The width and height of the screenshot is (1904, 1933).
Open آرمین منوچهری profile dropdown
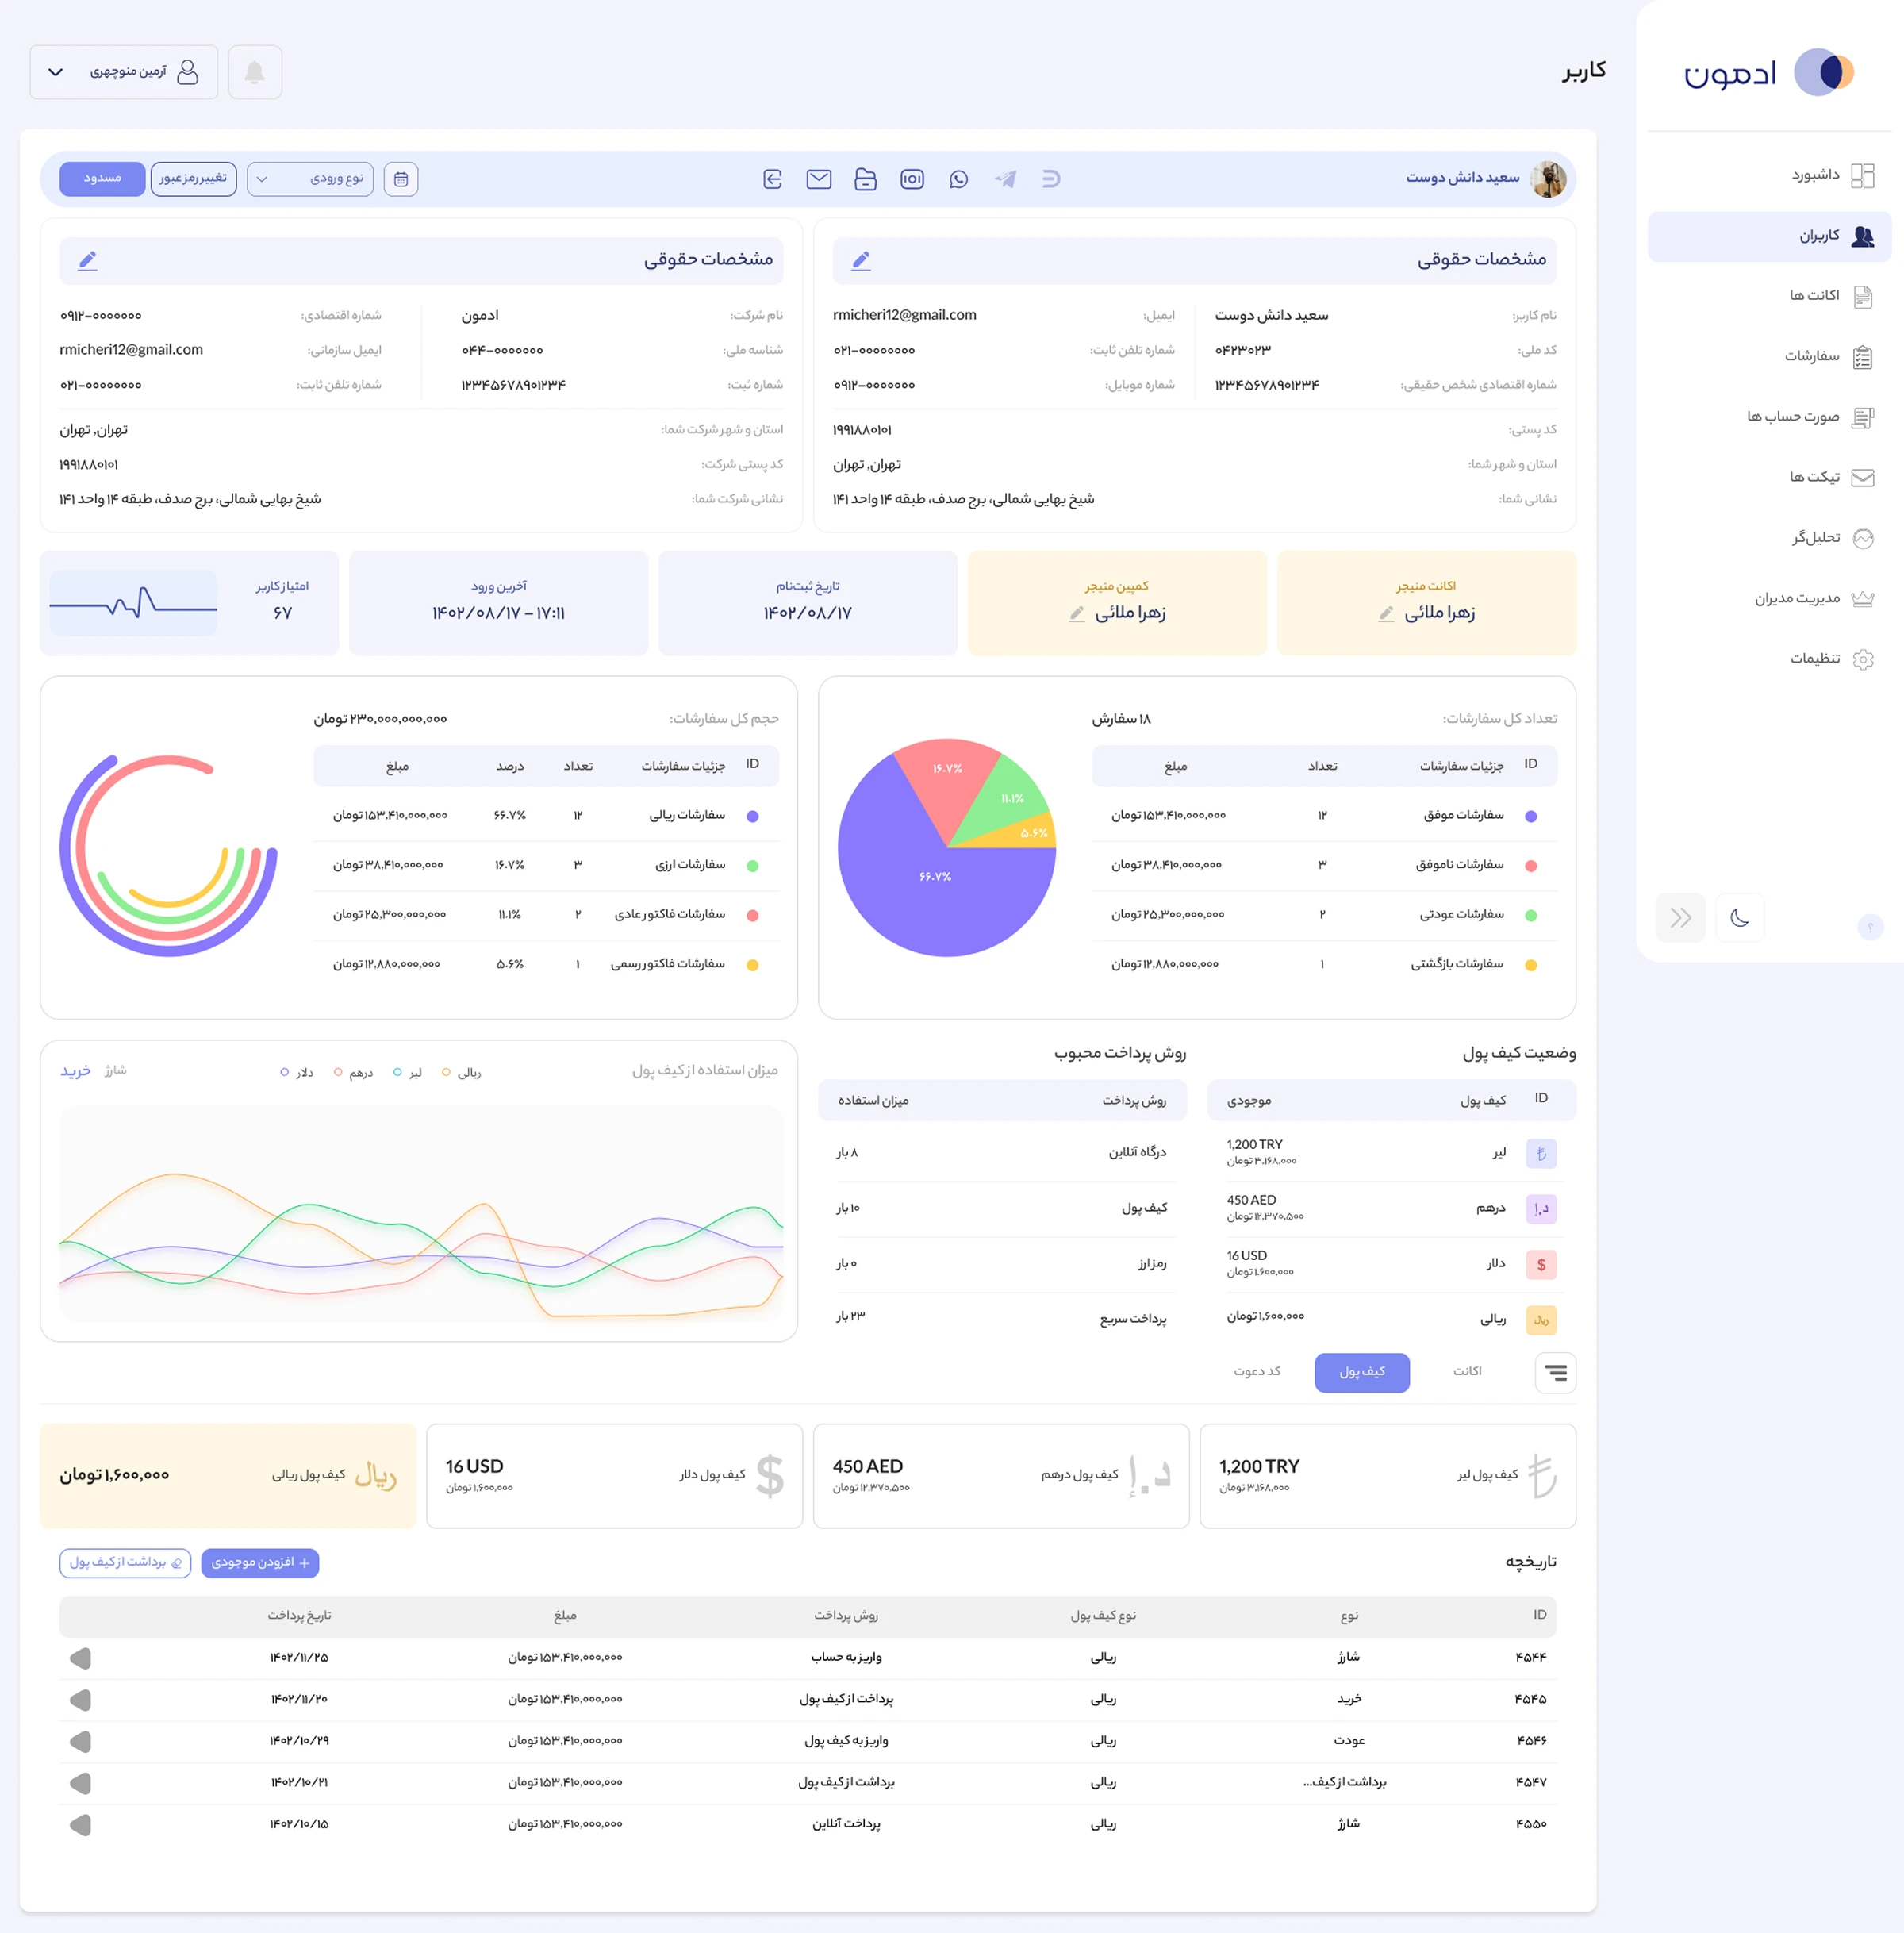pos(124,72)
